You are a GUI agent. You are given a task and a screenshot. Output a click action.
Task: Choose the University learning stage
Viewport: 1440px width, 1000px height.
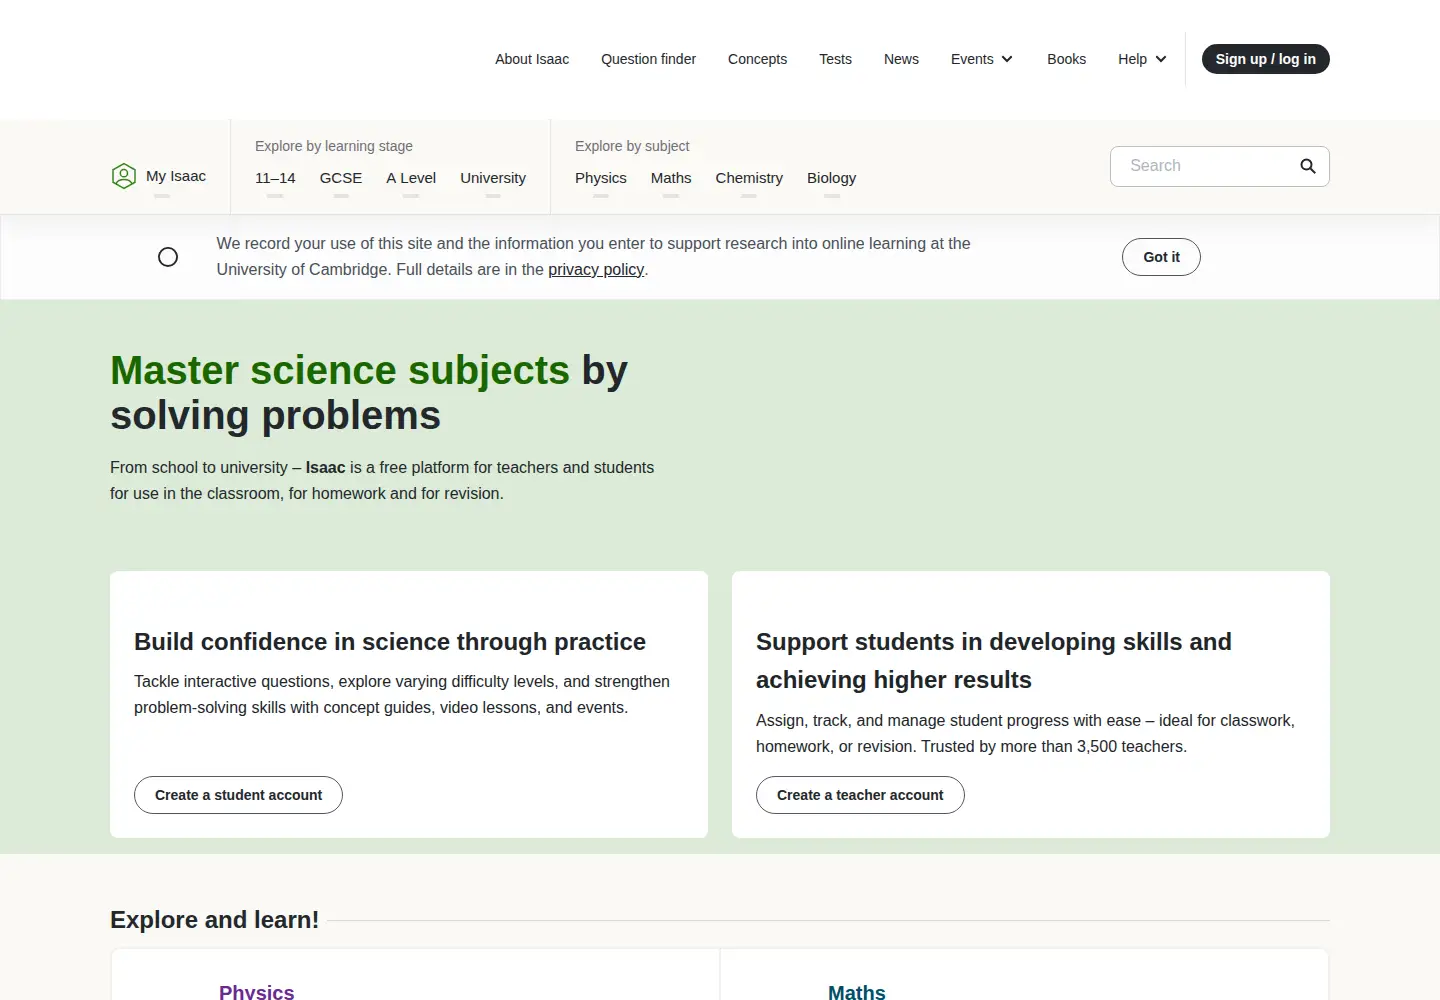pos(493,178)
